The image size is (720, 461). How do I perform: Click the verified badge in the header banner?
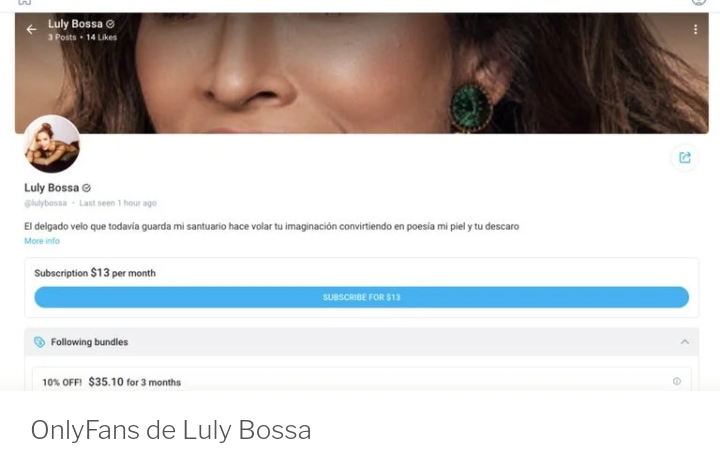pos(110,24)
